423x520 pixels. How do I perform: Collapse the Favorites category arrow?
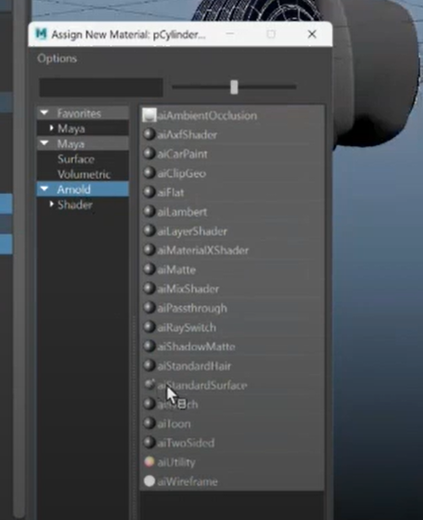[45, 113]
